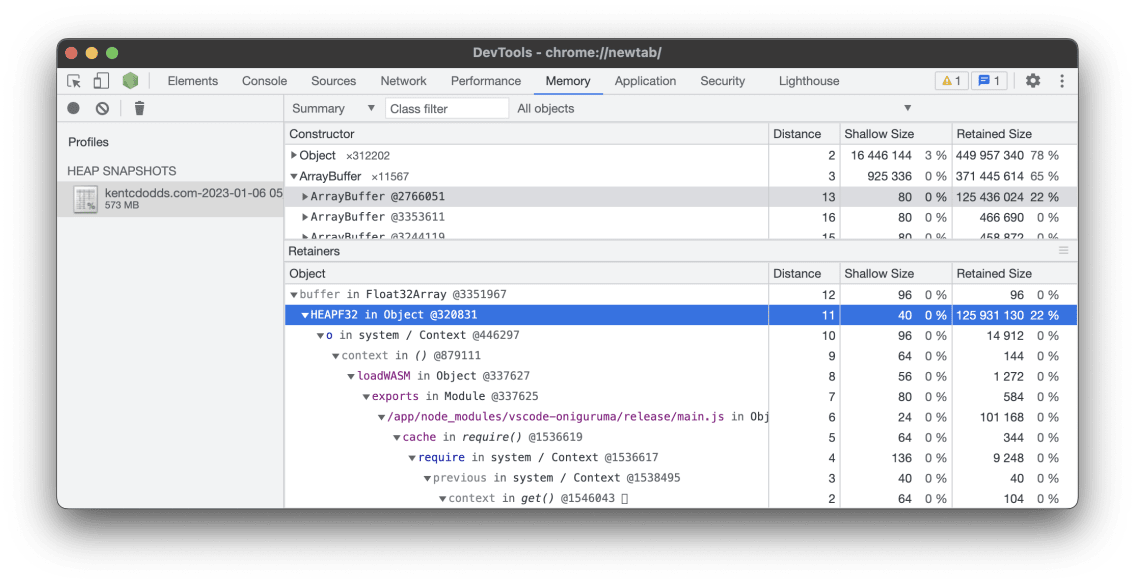Click the trash collect garbage icon

(140, 109)
